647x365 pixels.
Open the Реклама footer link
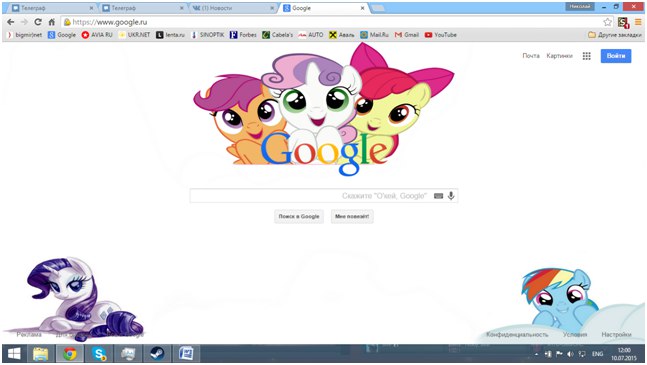click(x=29, y=334)
